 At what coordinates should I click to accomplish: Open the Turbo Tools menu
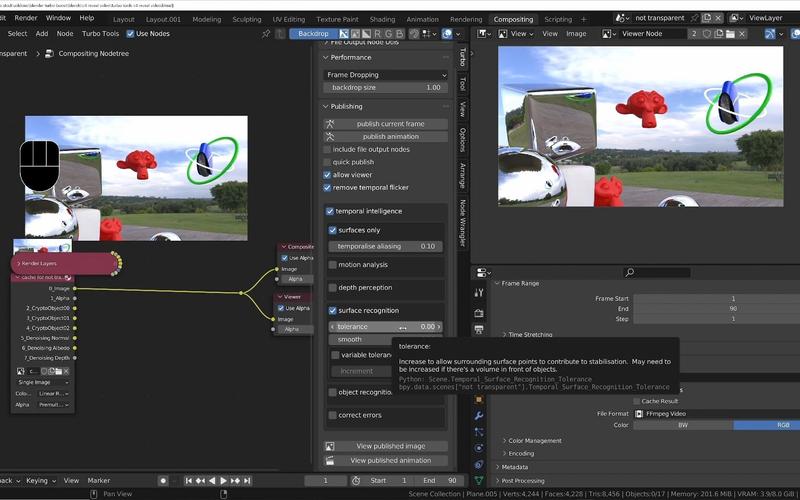tap(100, 34)
